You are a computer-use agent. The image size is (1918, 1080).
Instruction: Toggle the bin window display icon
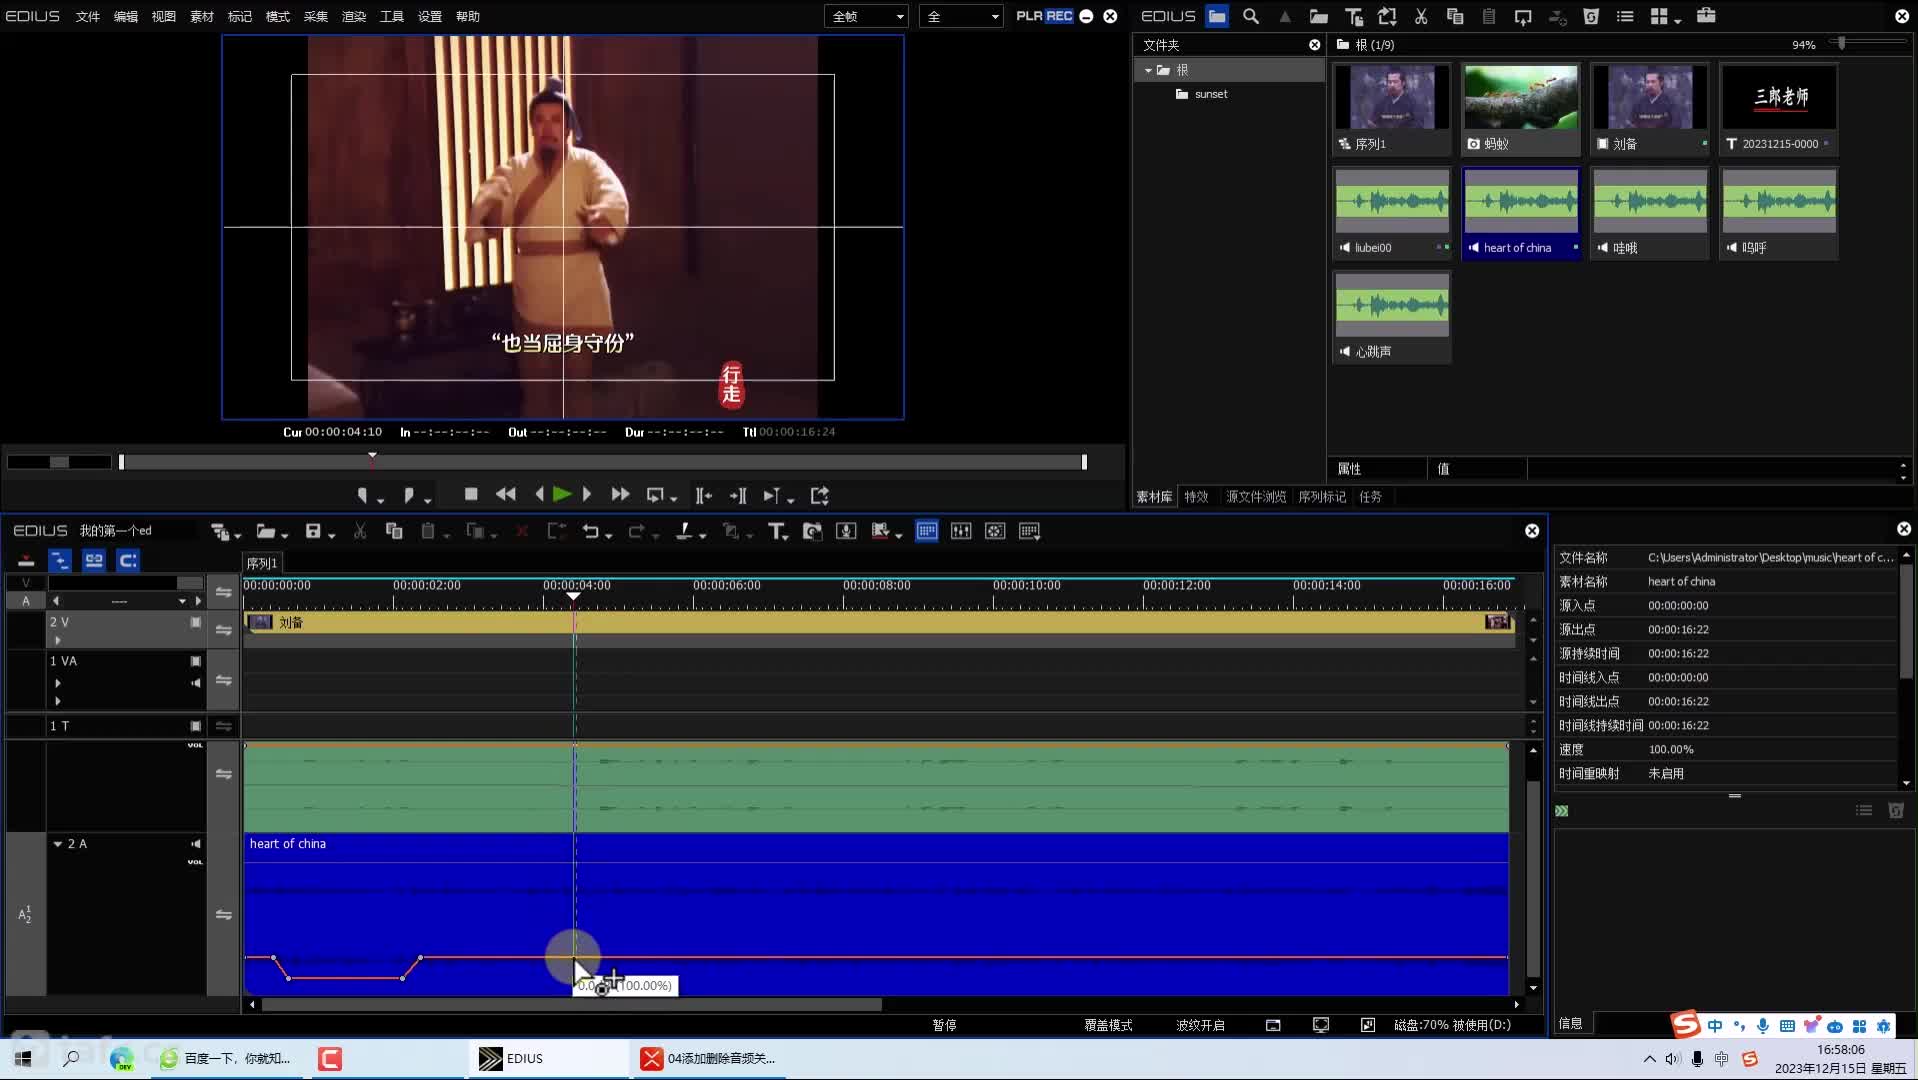[x=927, y=531]
